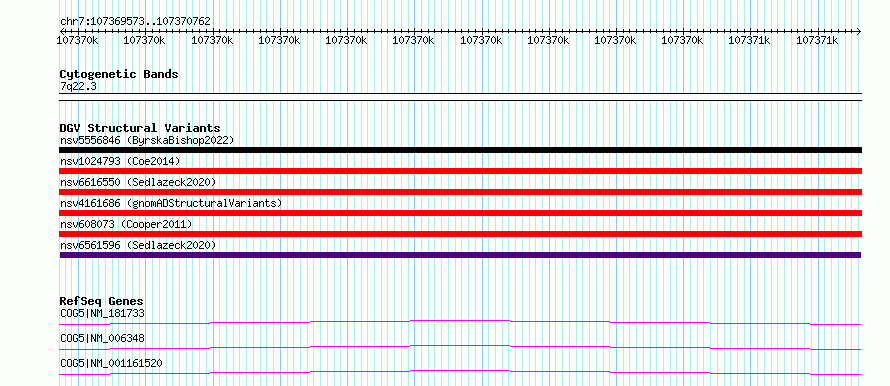The width and height of the screenshot is (890, 386).
Task: Open variant nsv6616550 (Sedlazeck2020) label
Action: (x=138, y=182)
